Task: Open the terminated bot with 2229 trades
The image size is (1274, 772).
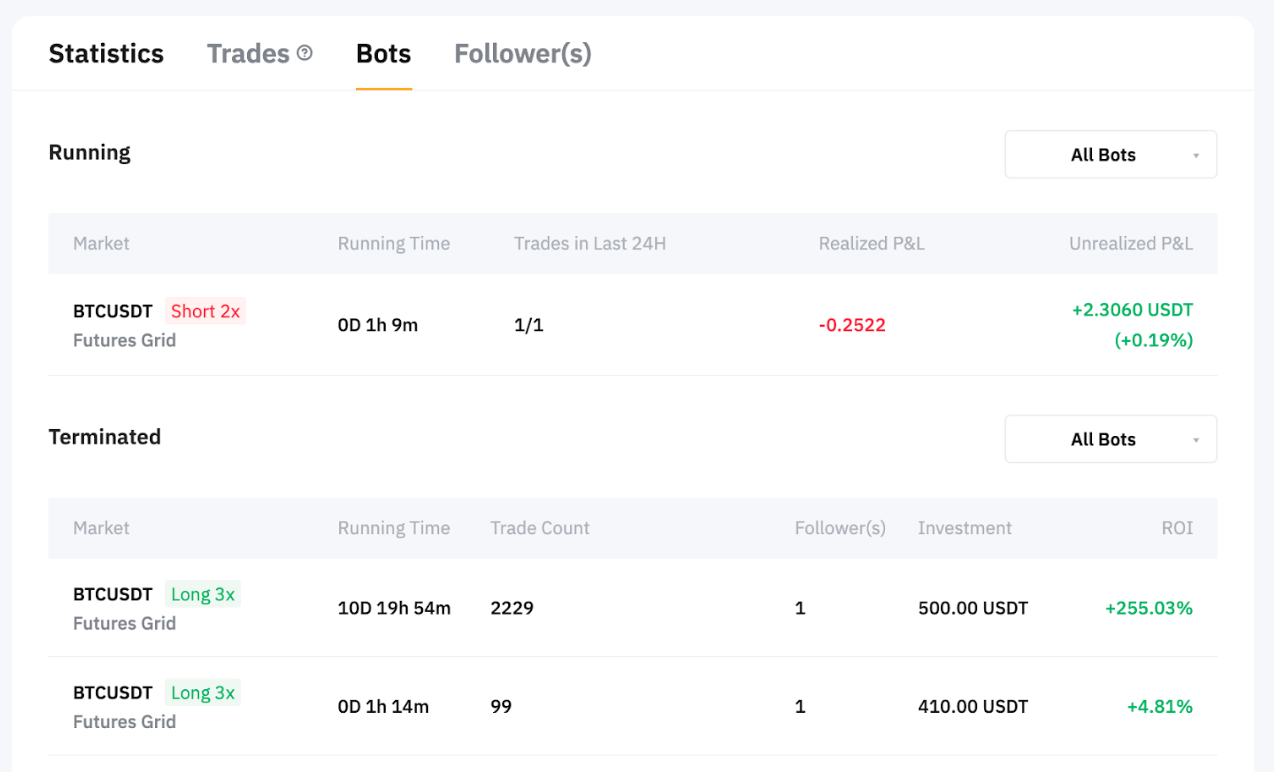Action: click(113, 594)
